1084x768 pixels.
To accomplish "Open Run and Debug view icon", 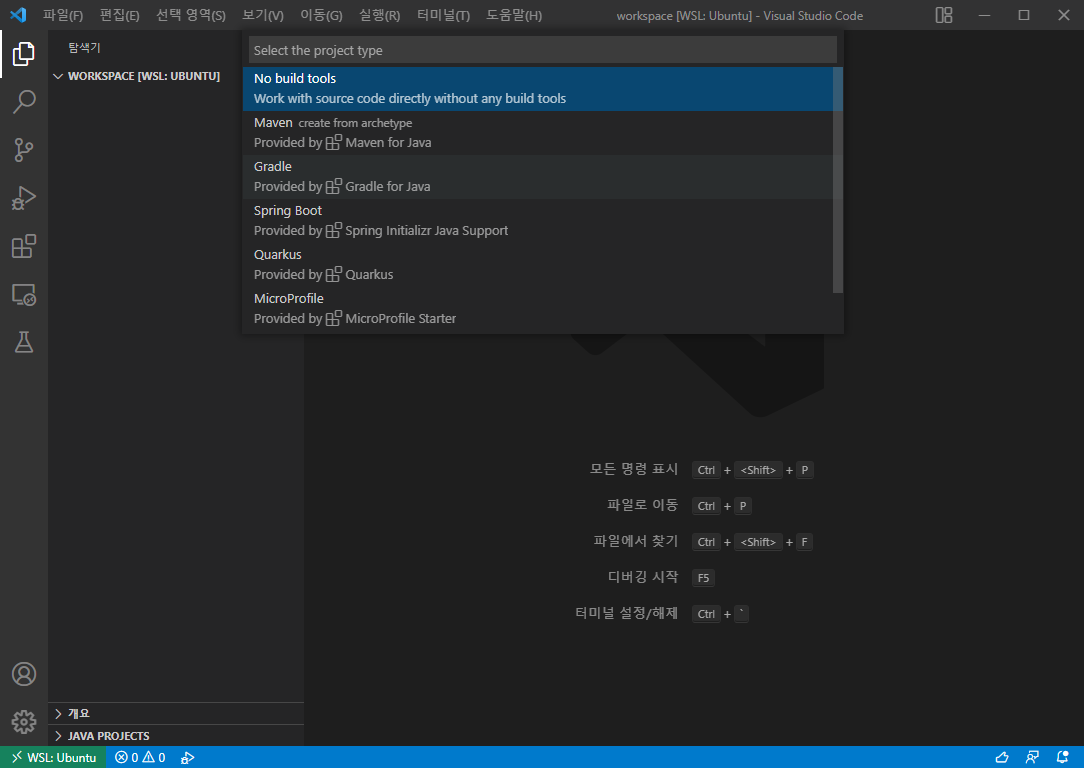I will click(x=24, y=198).
